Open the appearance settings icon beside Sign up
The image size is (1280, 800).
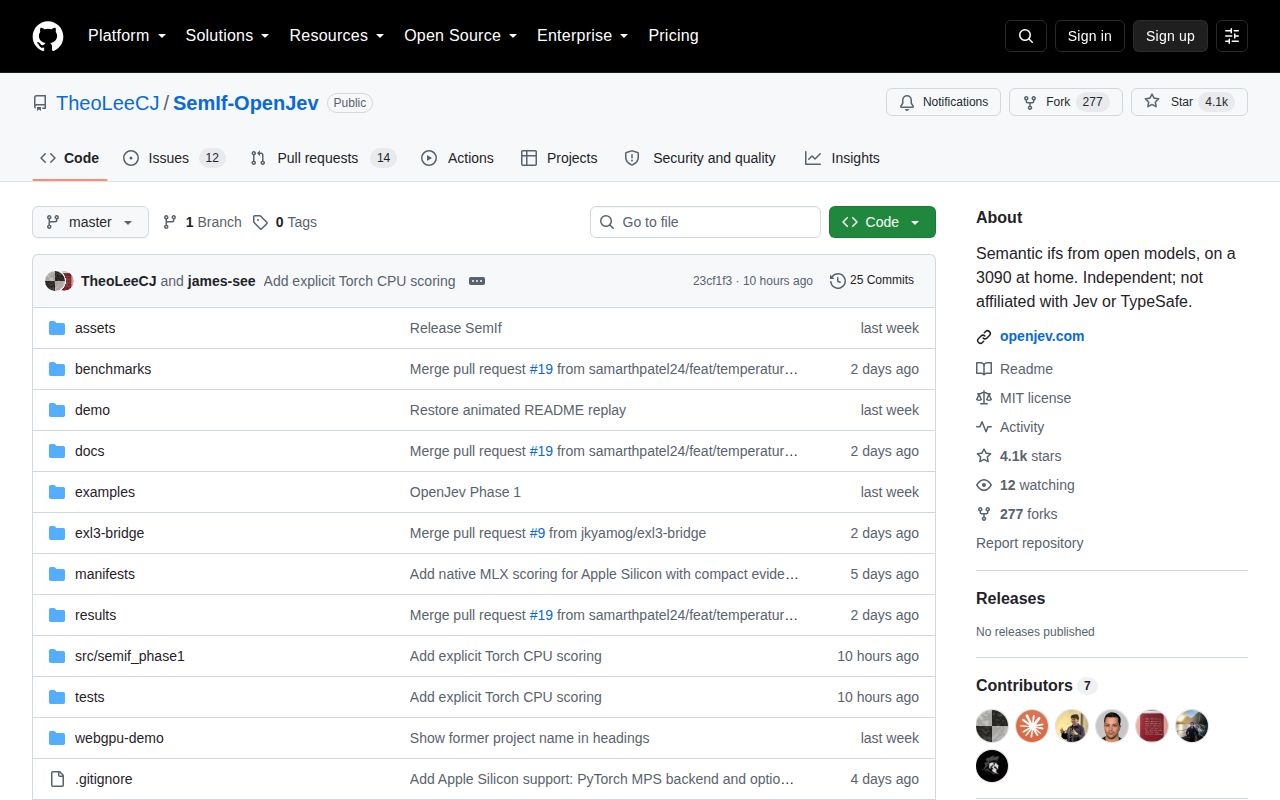tap(1232, 36)
